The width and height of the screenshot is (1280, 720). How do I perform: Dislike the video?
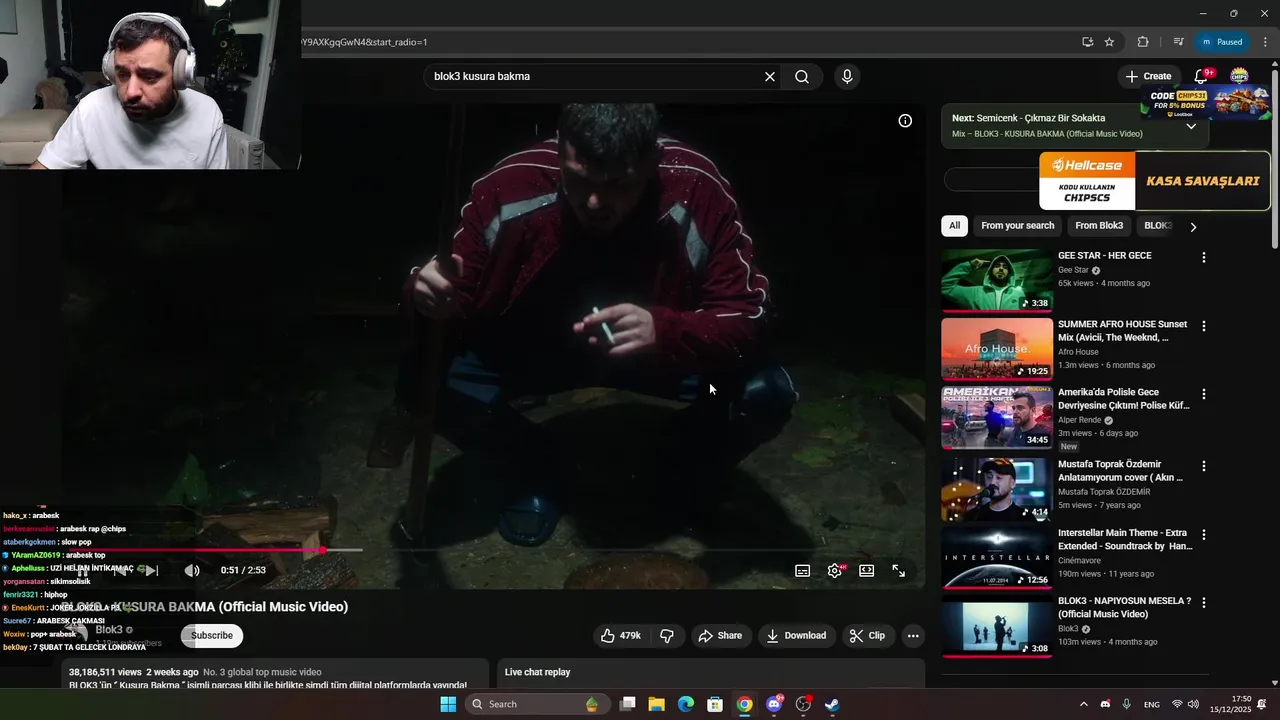666,635
